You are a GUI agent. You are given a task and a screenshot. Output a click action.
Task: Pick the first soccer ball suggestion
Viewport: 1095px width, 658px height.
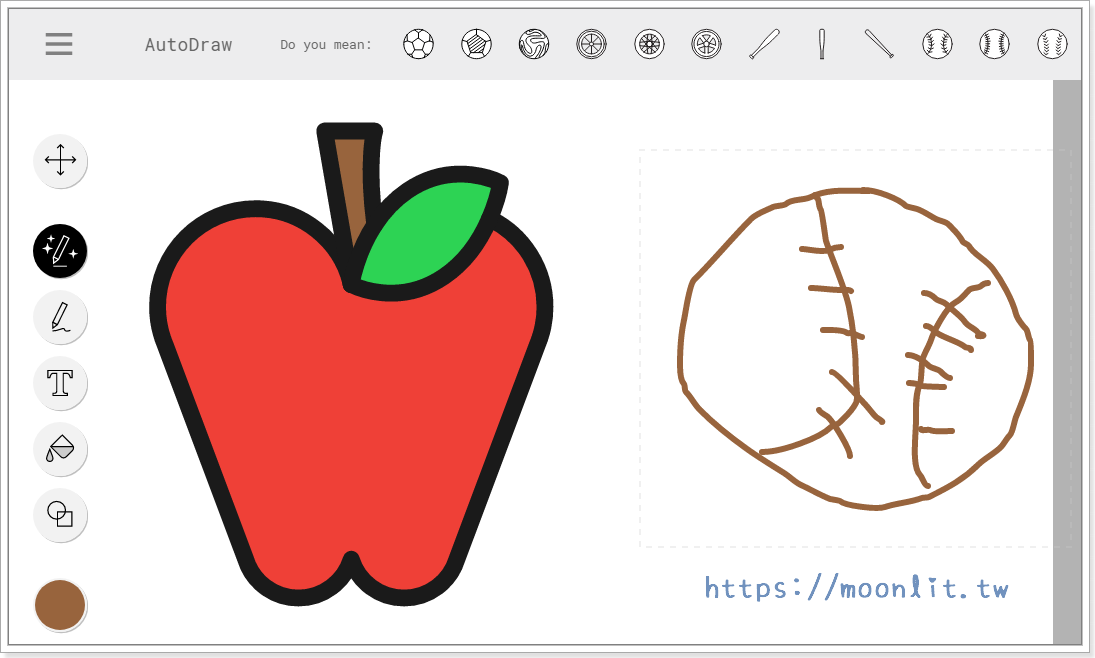coord(419,44)
